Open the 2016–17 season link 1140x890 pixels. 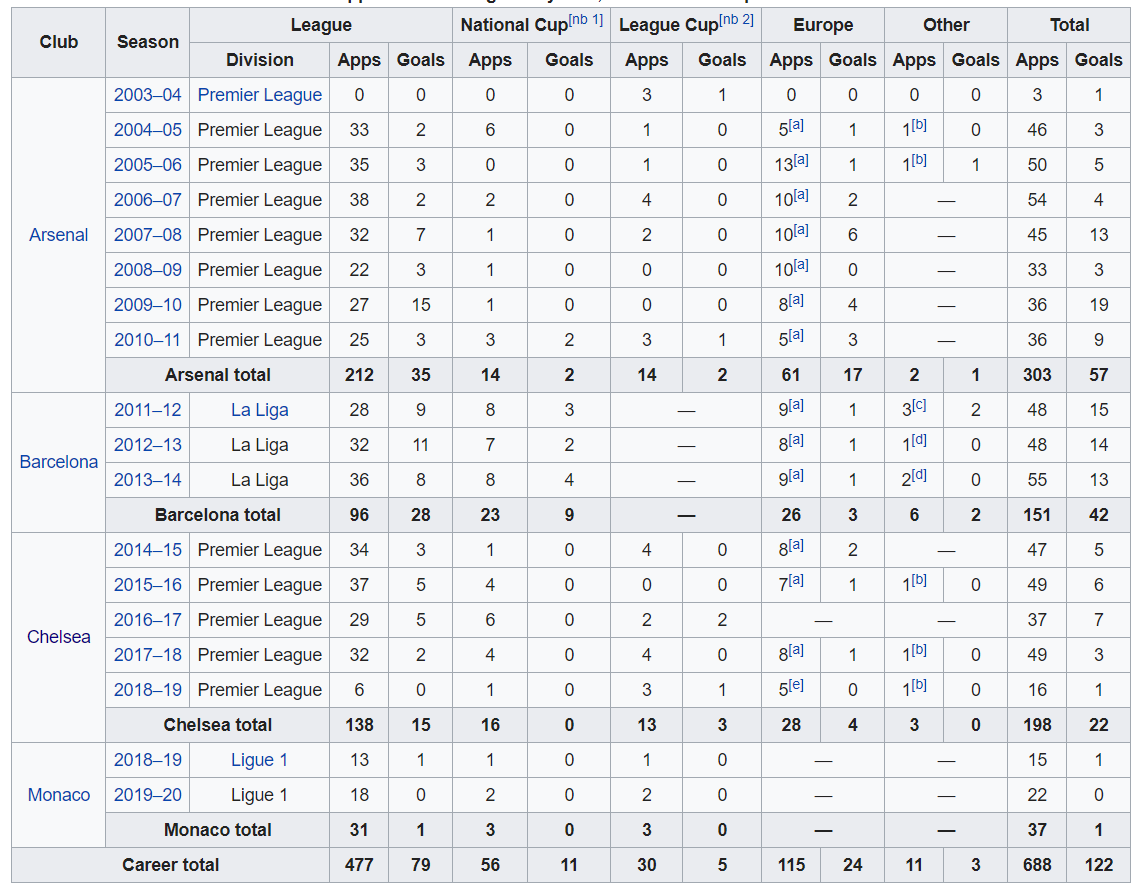tap(148, 620)
